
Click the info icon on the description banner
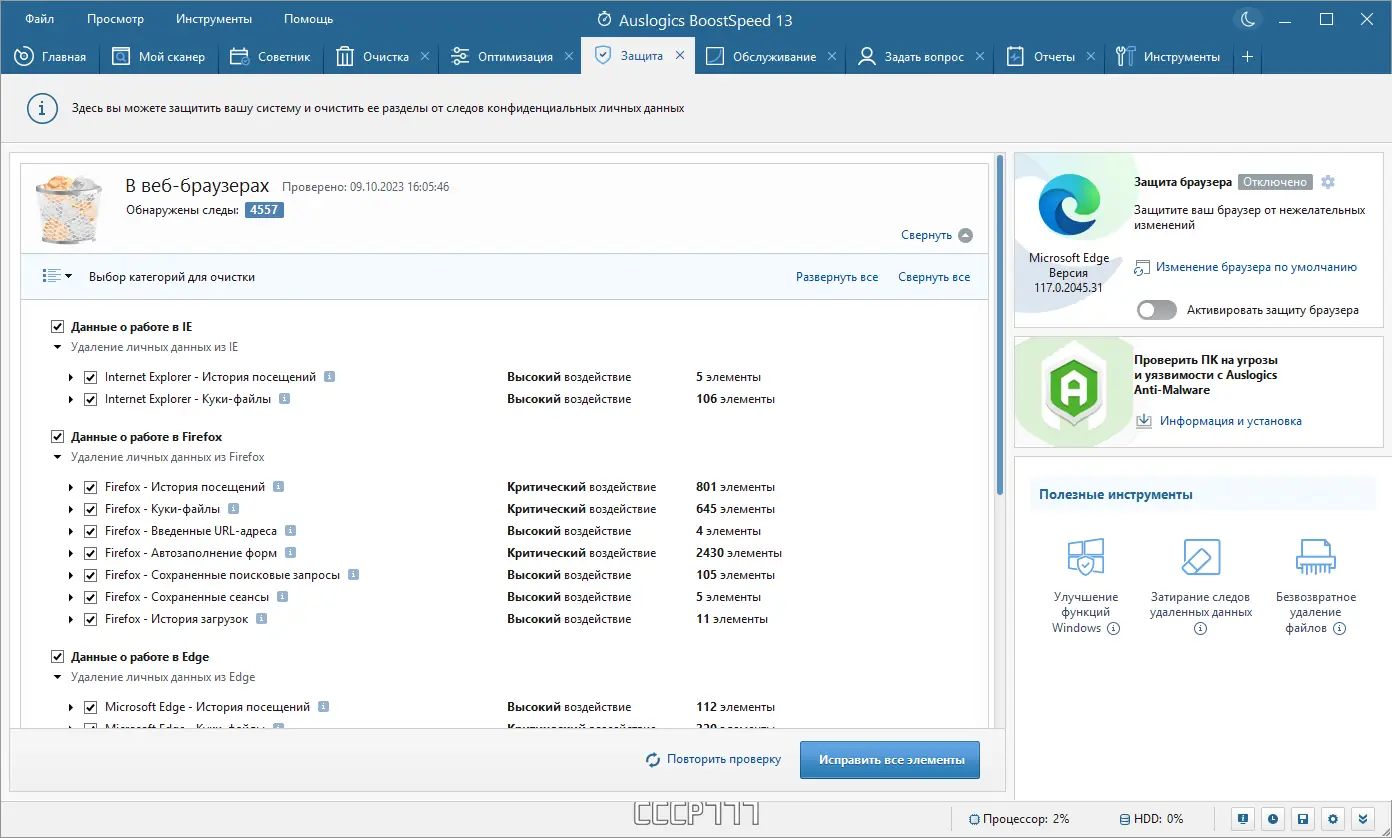41,108
